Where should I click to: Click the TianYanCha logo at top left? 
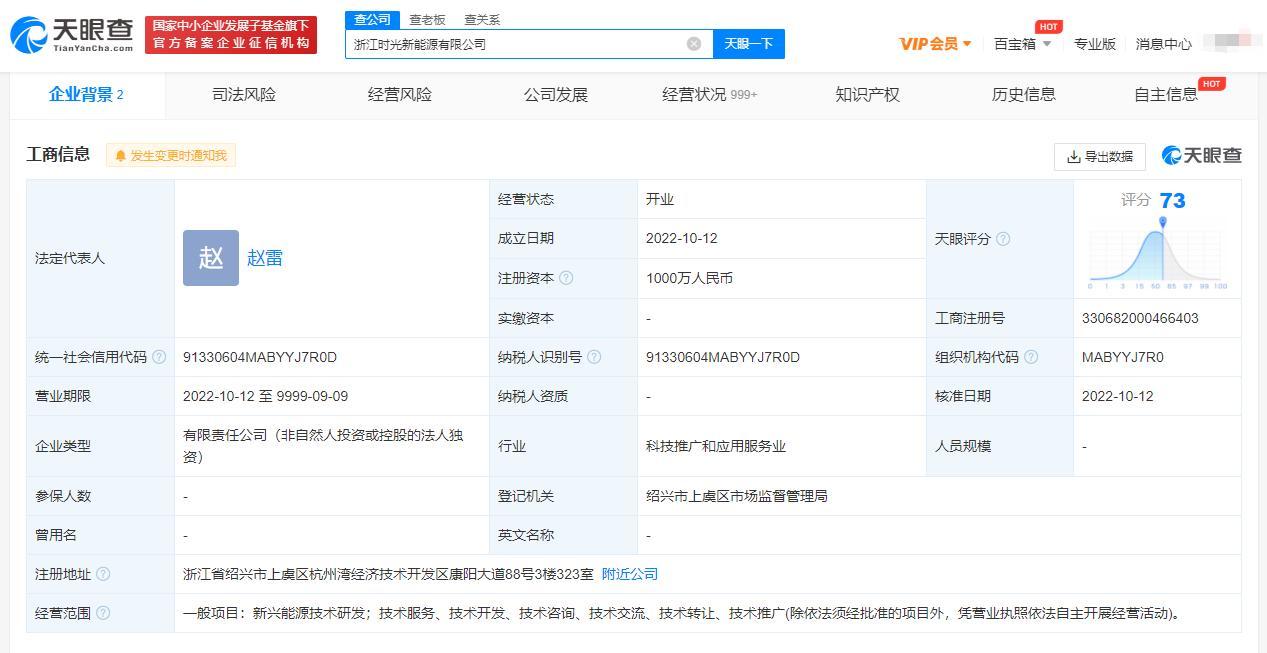(72, 35)
